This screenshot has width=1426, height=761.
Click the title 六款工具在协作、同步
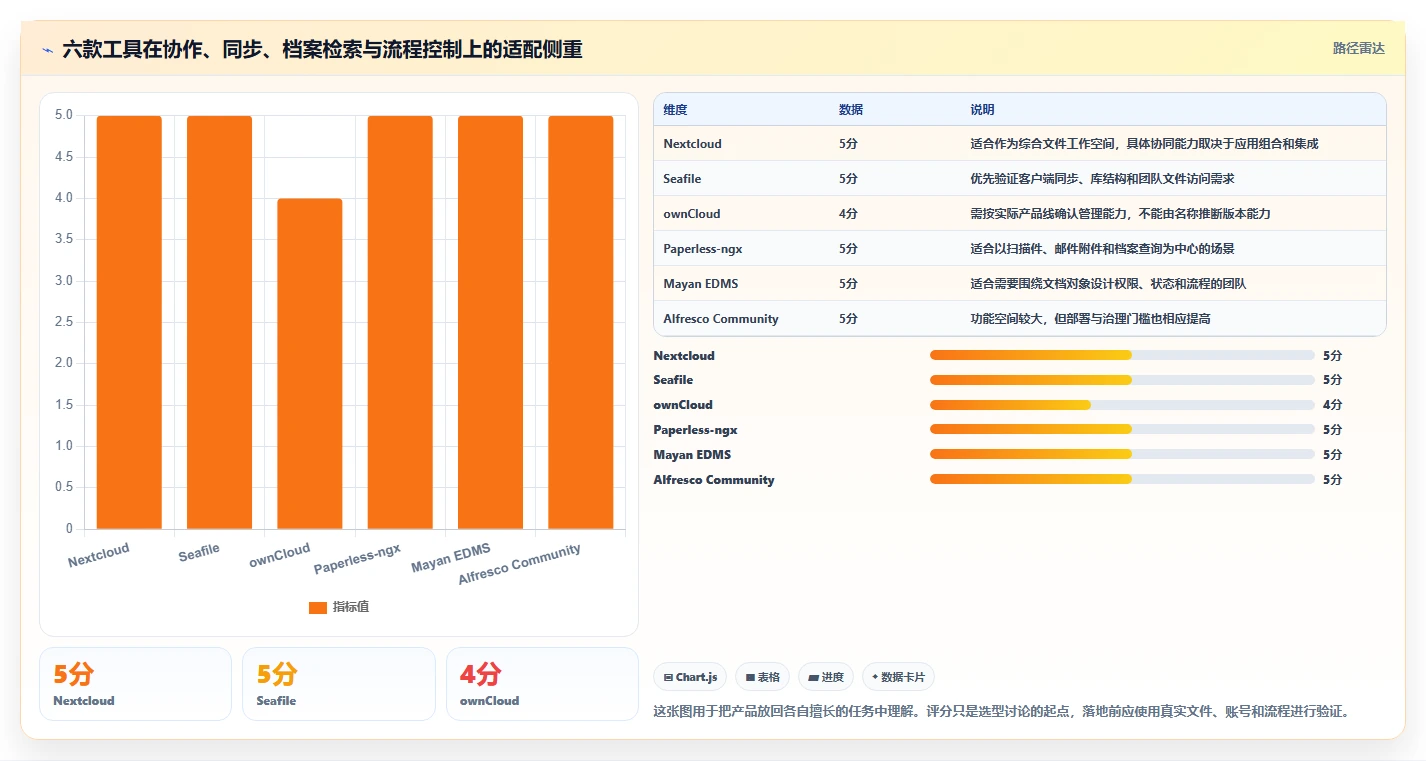coord(322,49)
